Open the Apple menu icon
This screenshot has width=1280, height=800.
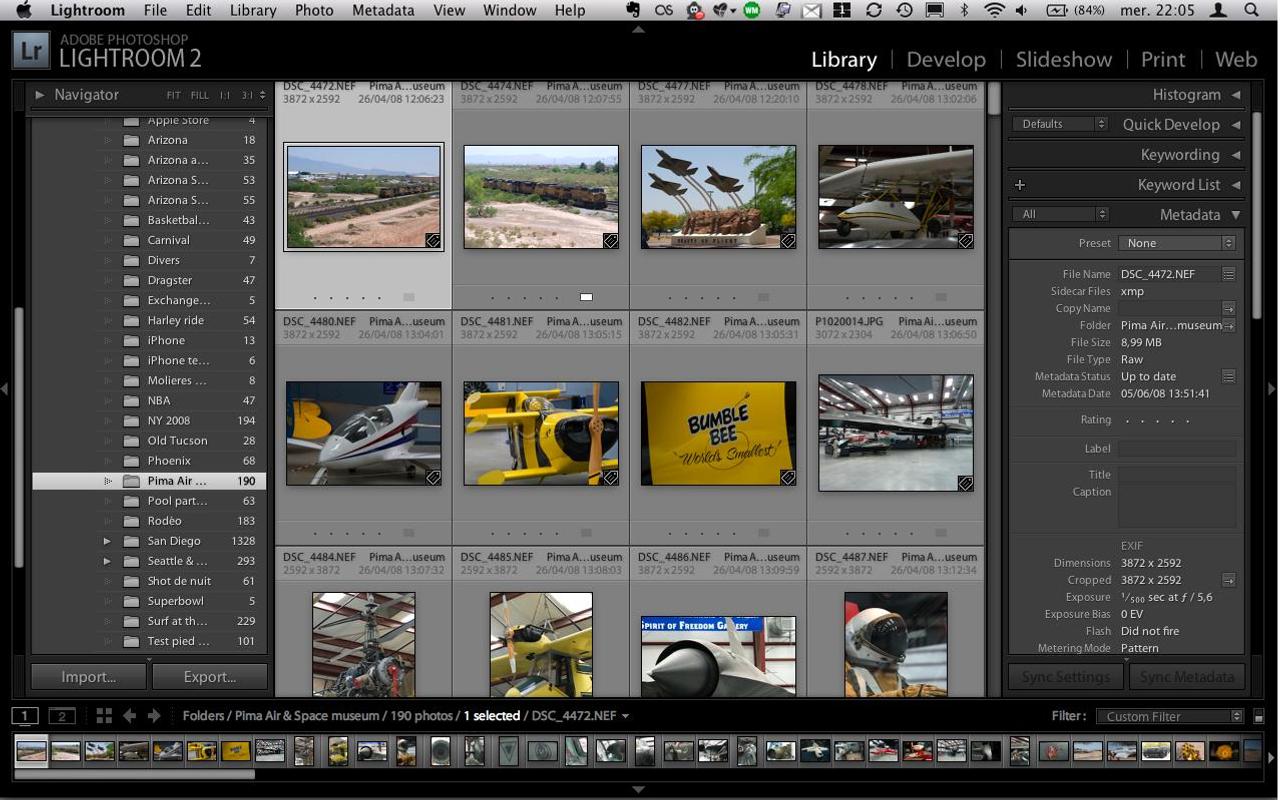[x=25, y=10]
